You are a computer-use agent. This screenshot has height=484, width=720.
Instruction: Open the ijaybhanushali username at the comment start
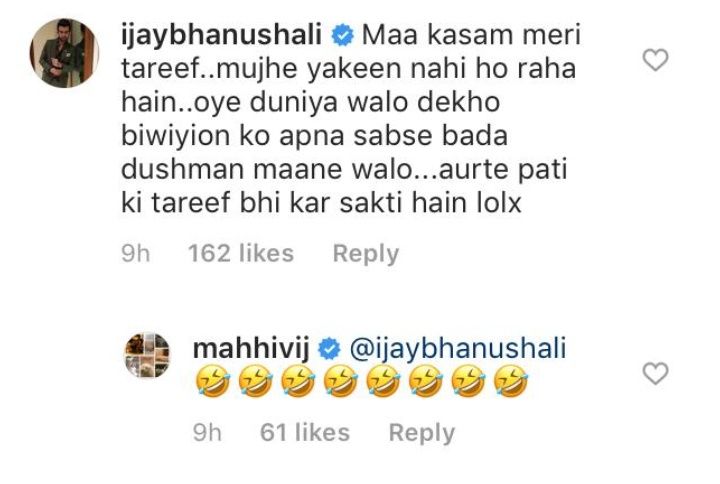221,37
